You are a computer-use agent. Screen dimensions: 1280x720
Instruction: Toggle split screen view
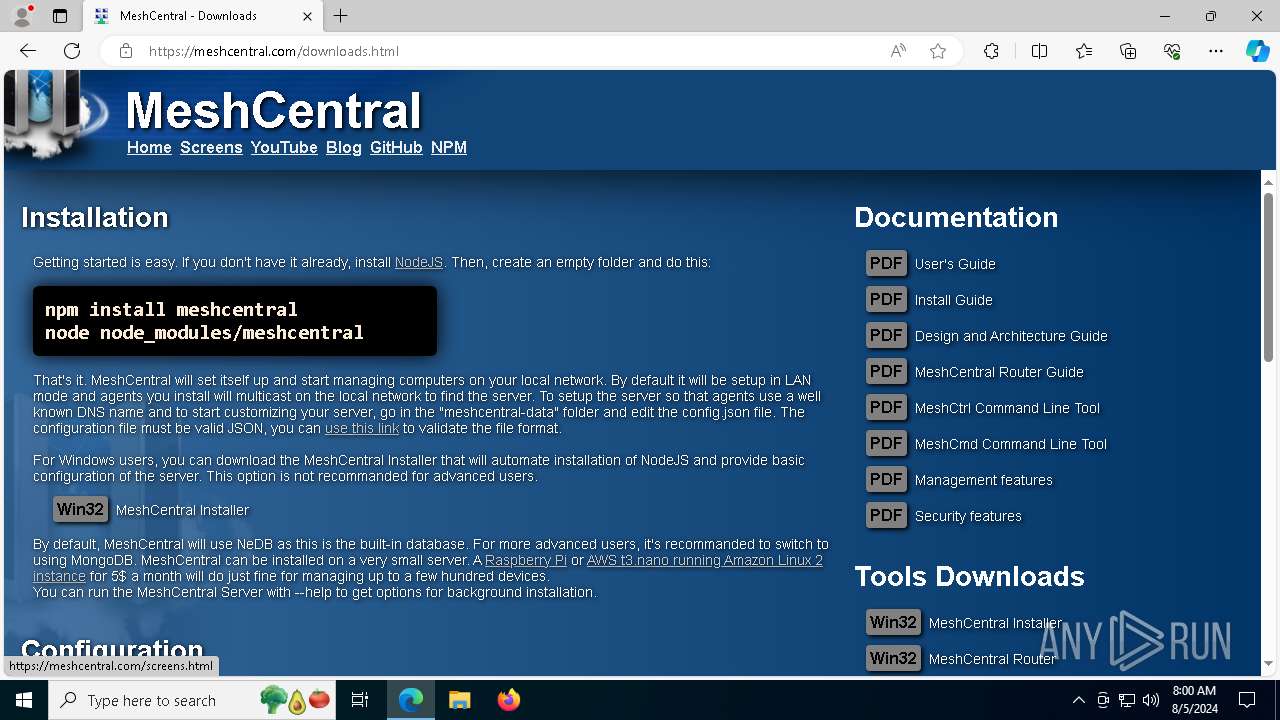1039,51
